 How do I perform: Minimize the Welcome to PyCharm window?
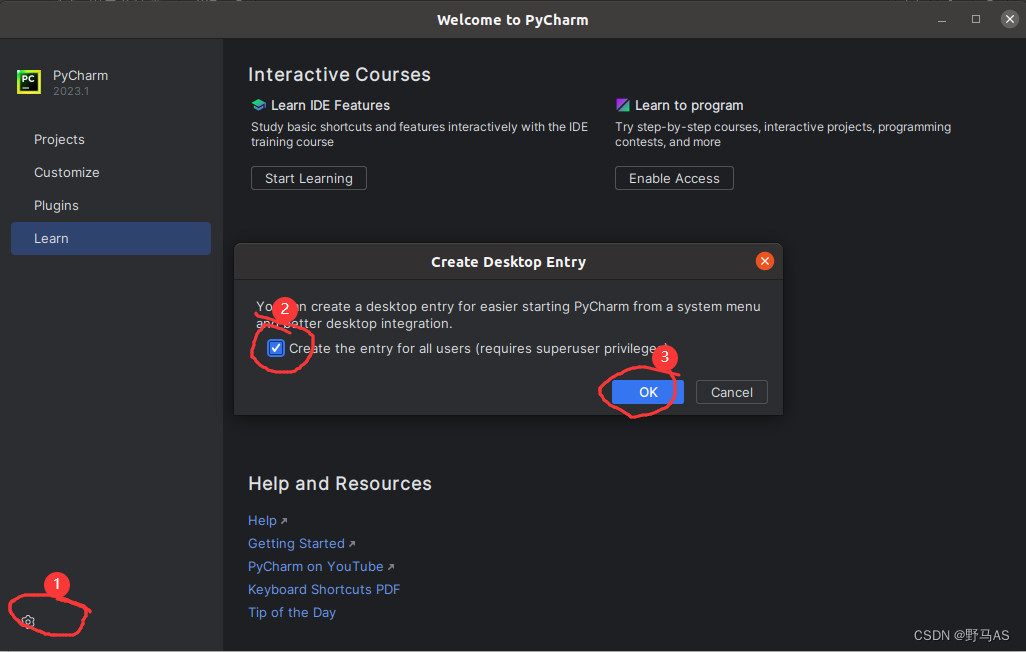tap(941, 18)
